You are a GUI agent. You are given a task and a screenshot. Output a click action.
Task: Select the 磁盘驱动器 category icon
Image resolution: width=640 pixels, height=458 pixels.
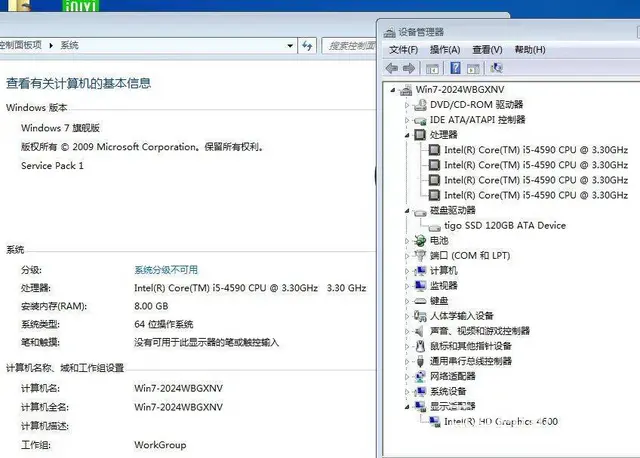click(x=420, y=211)
